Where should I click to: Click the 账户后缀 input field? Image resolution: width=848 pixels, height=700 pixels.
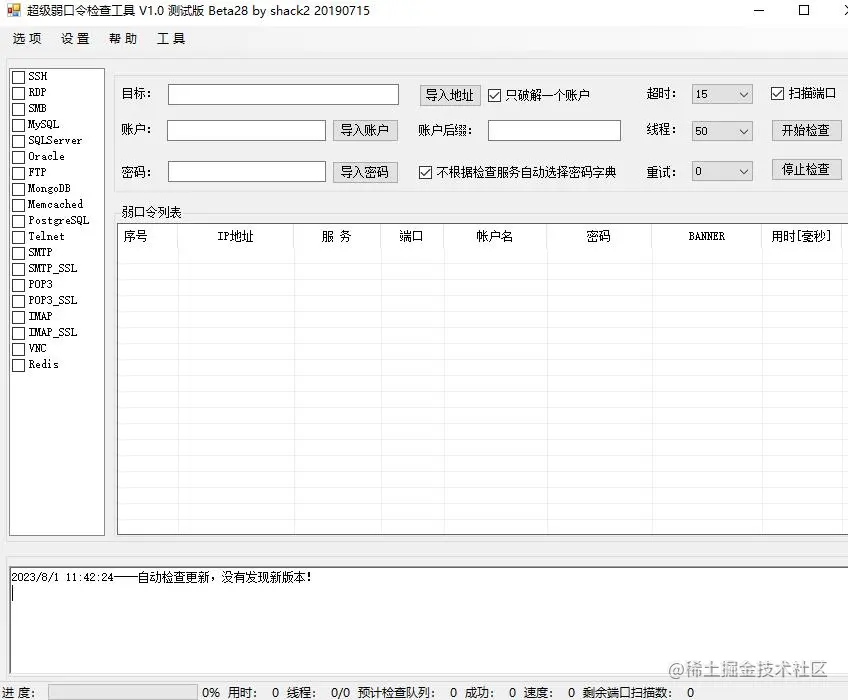tap(554, 130)
